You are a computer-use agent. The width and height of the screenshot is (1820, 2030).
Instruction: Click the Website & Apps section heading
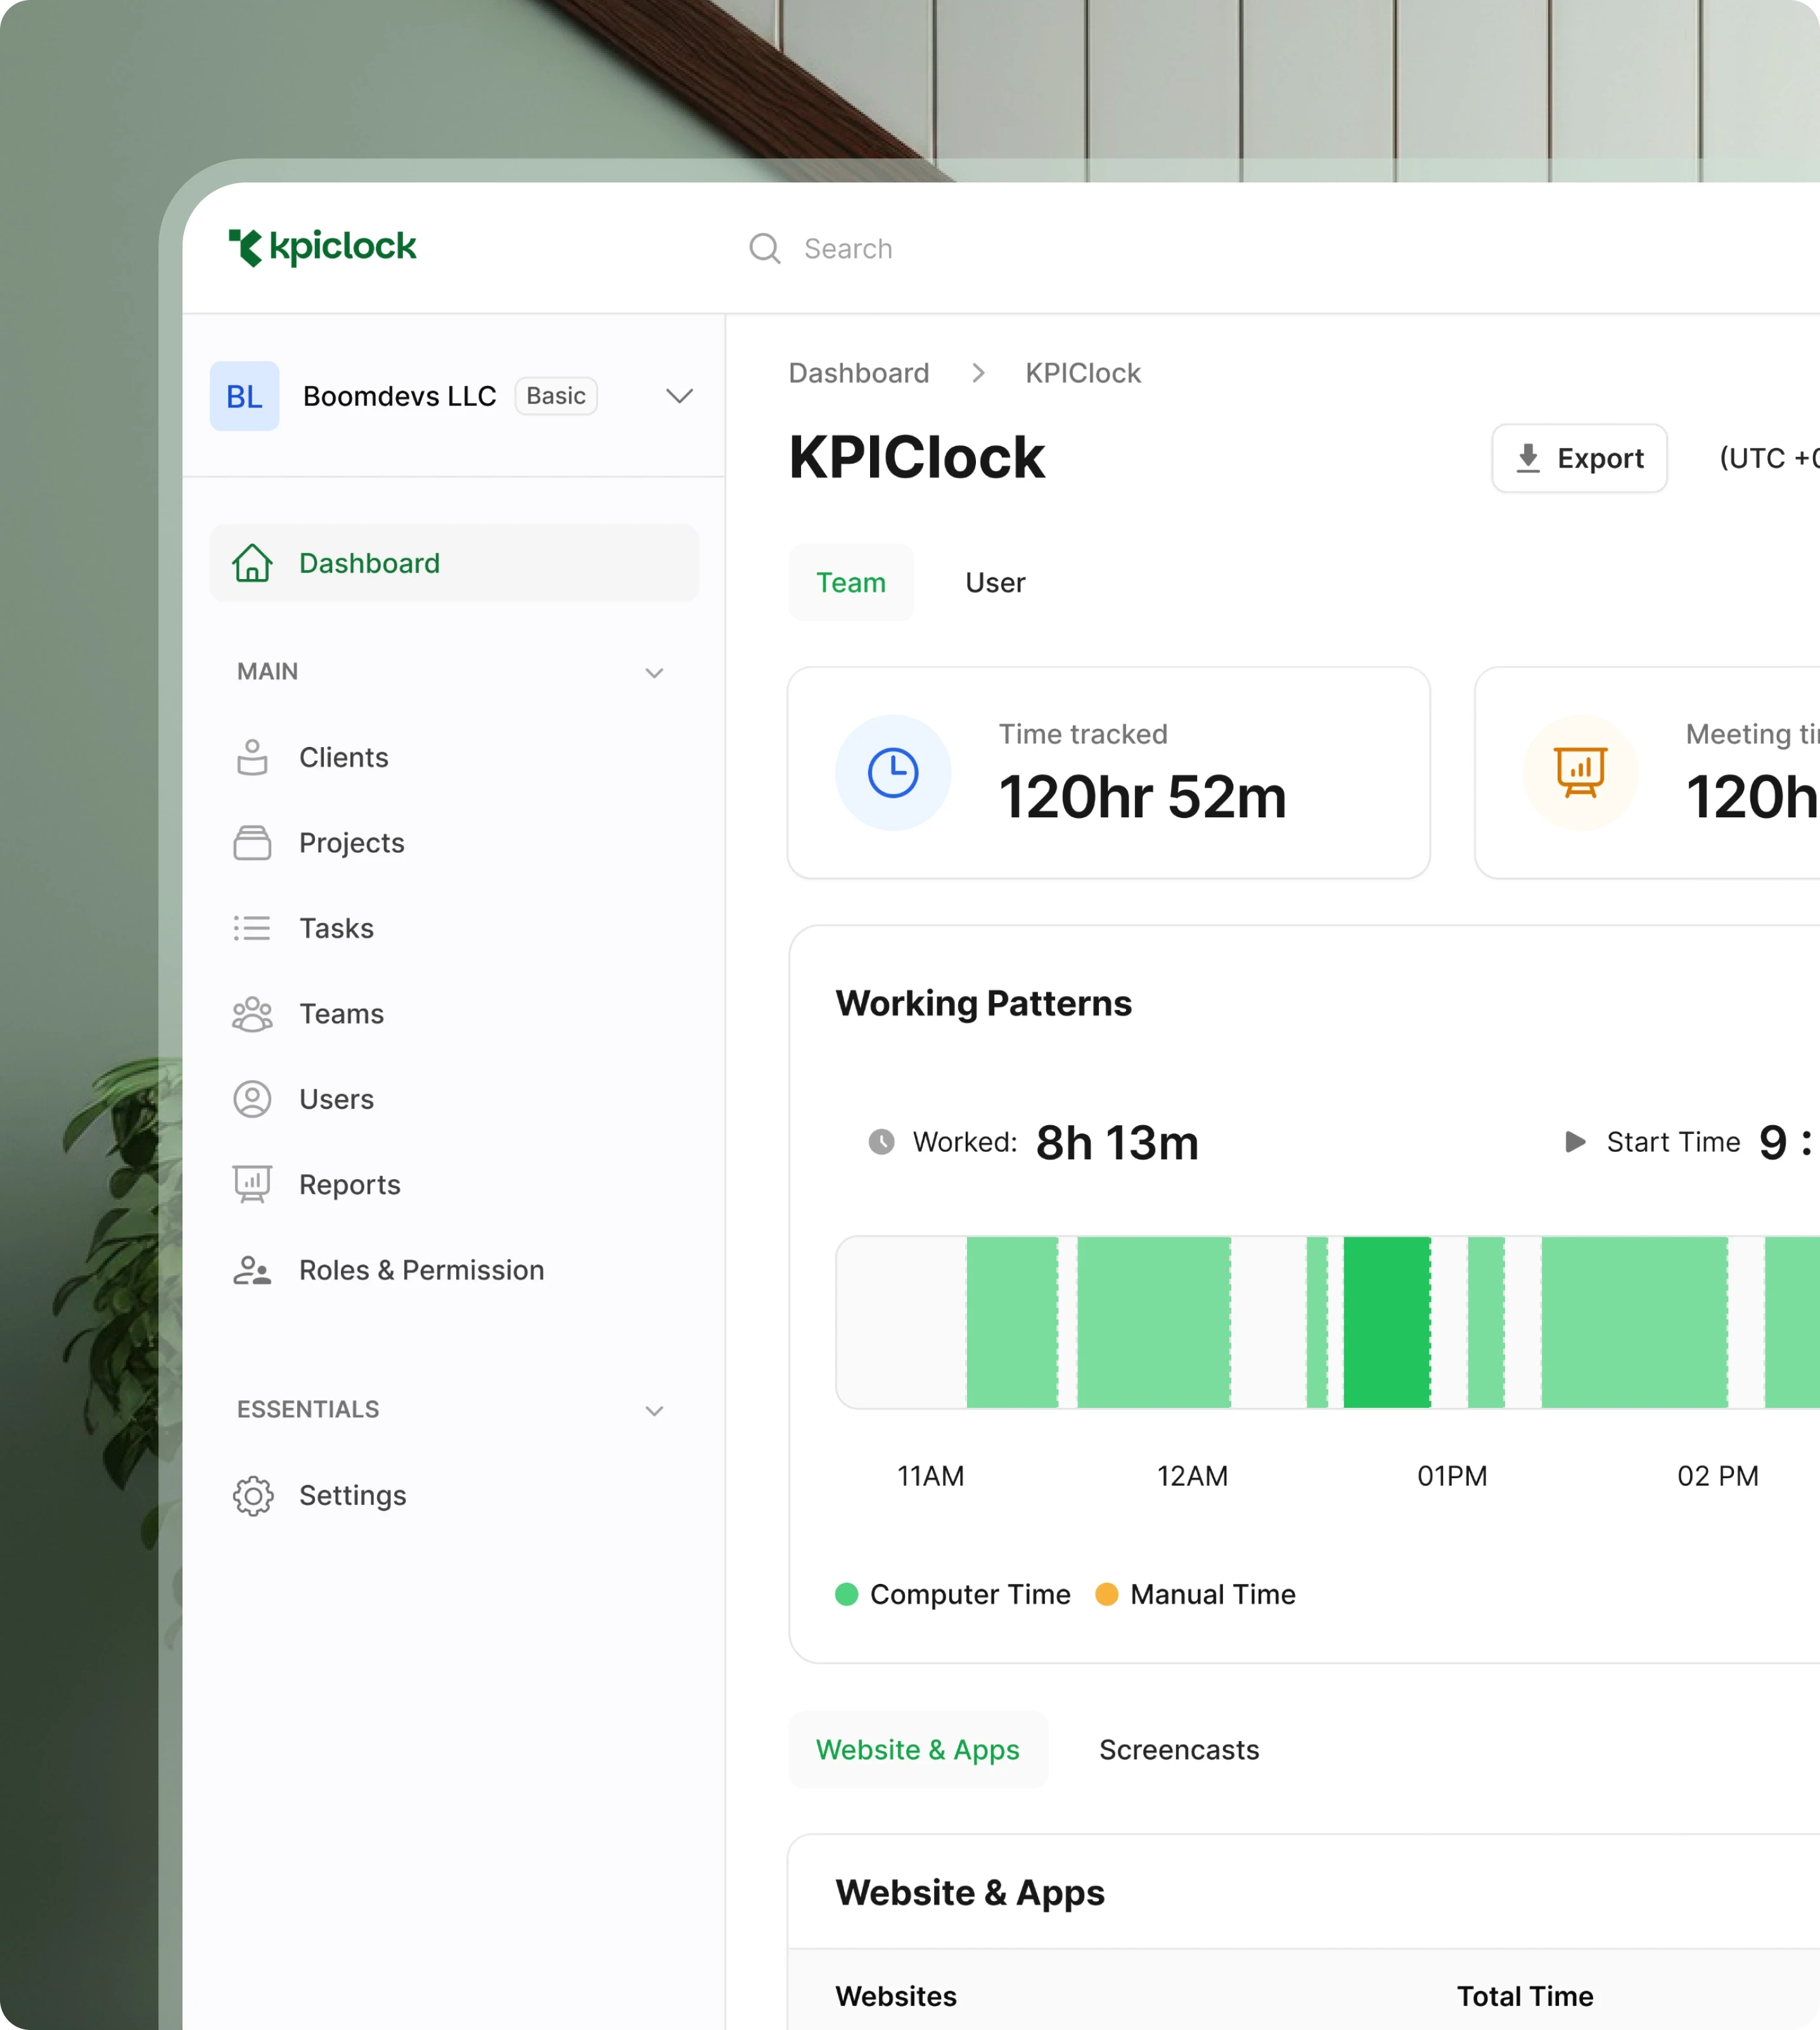(x=970, y=1893)
